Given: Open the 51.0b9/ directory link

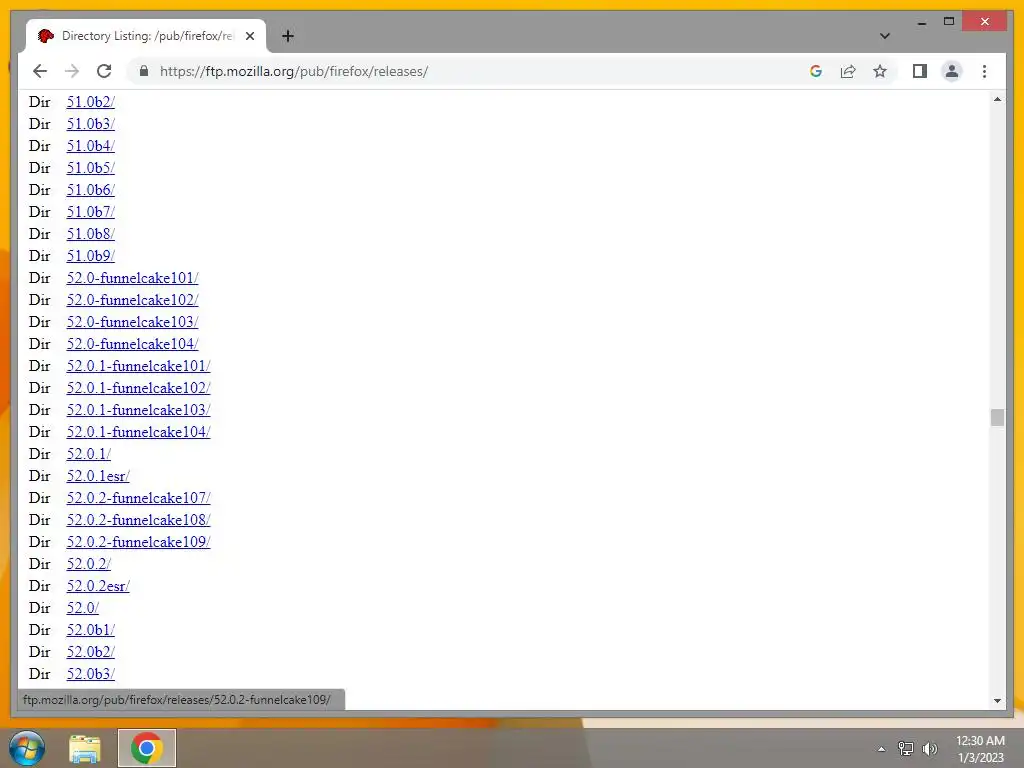Looking at the screenshot, I should pos(90,256).
